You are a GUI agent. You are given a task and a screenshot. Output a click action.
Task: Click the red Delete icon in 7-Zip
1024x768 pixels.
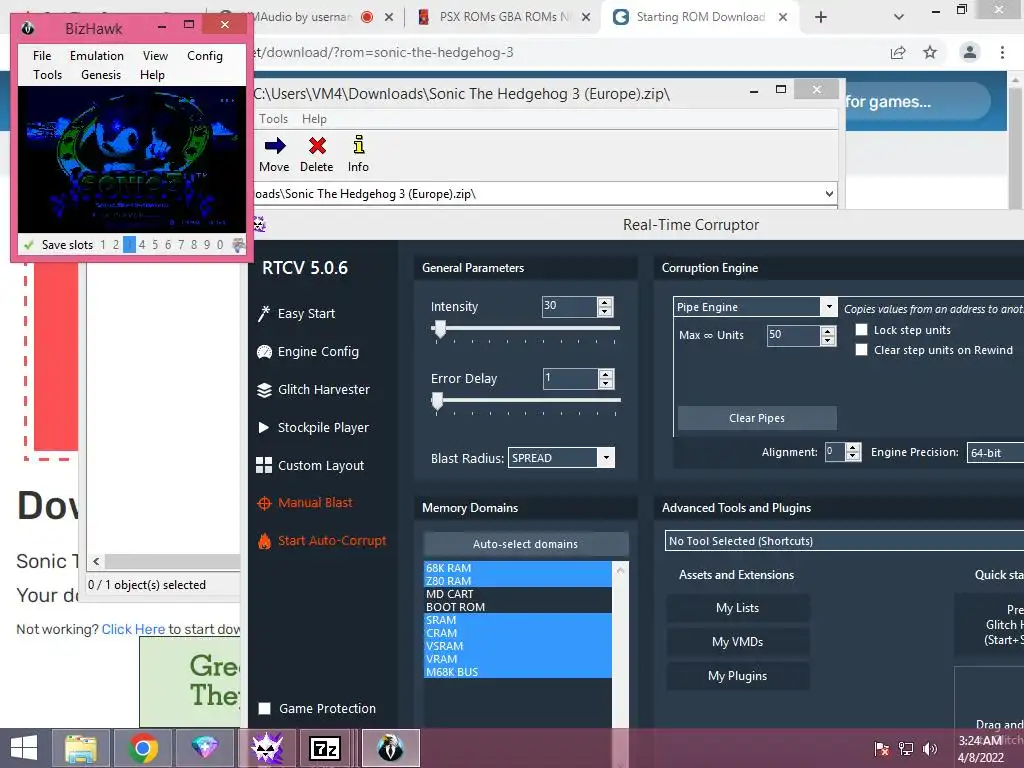[x=317, y=146]
